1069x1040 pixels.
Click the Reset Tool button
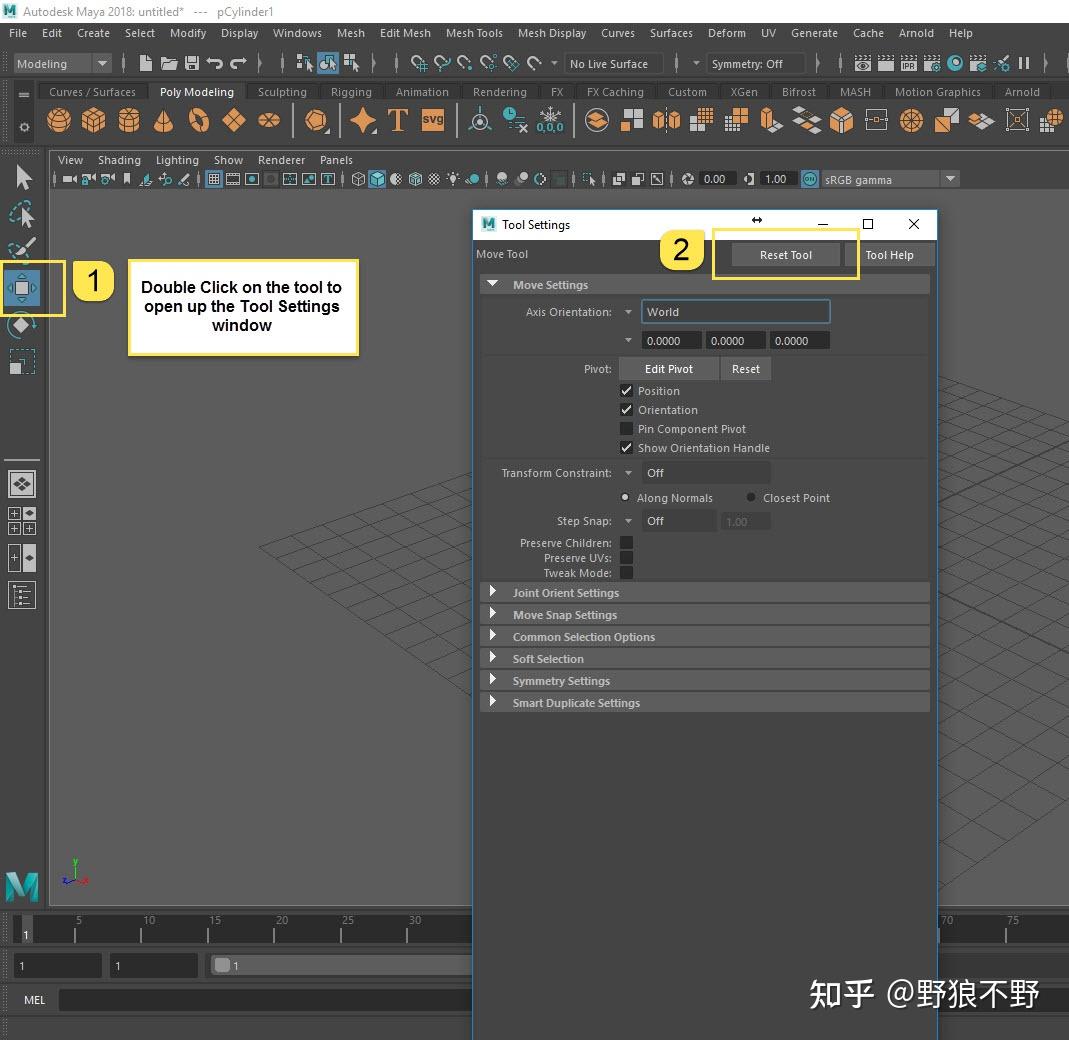point(786,254)
